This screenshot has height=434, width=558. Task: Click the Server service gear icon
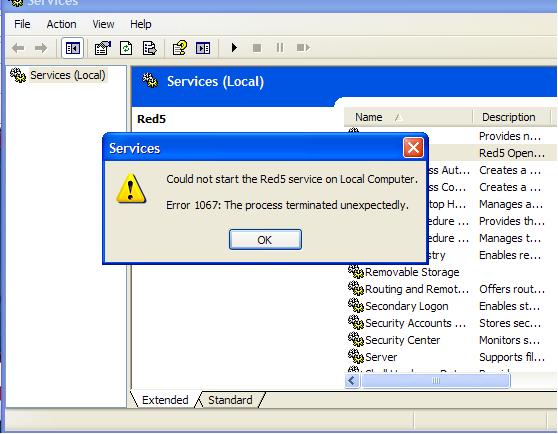coord(356,356)
